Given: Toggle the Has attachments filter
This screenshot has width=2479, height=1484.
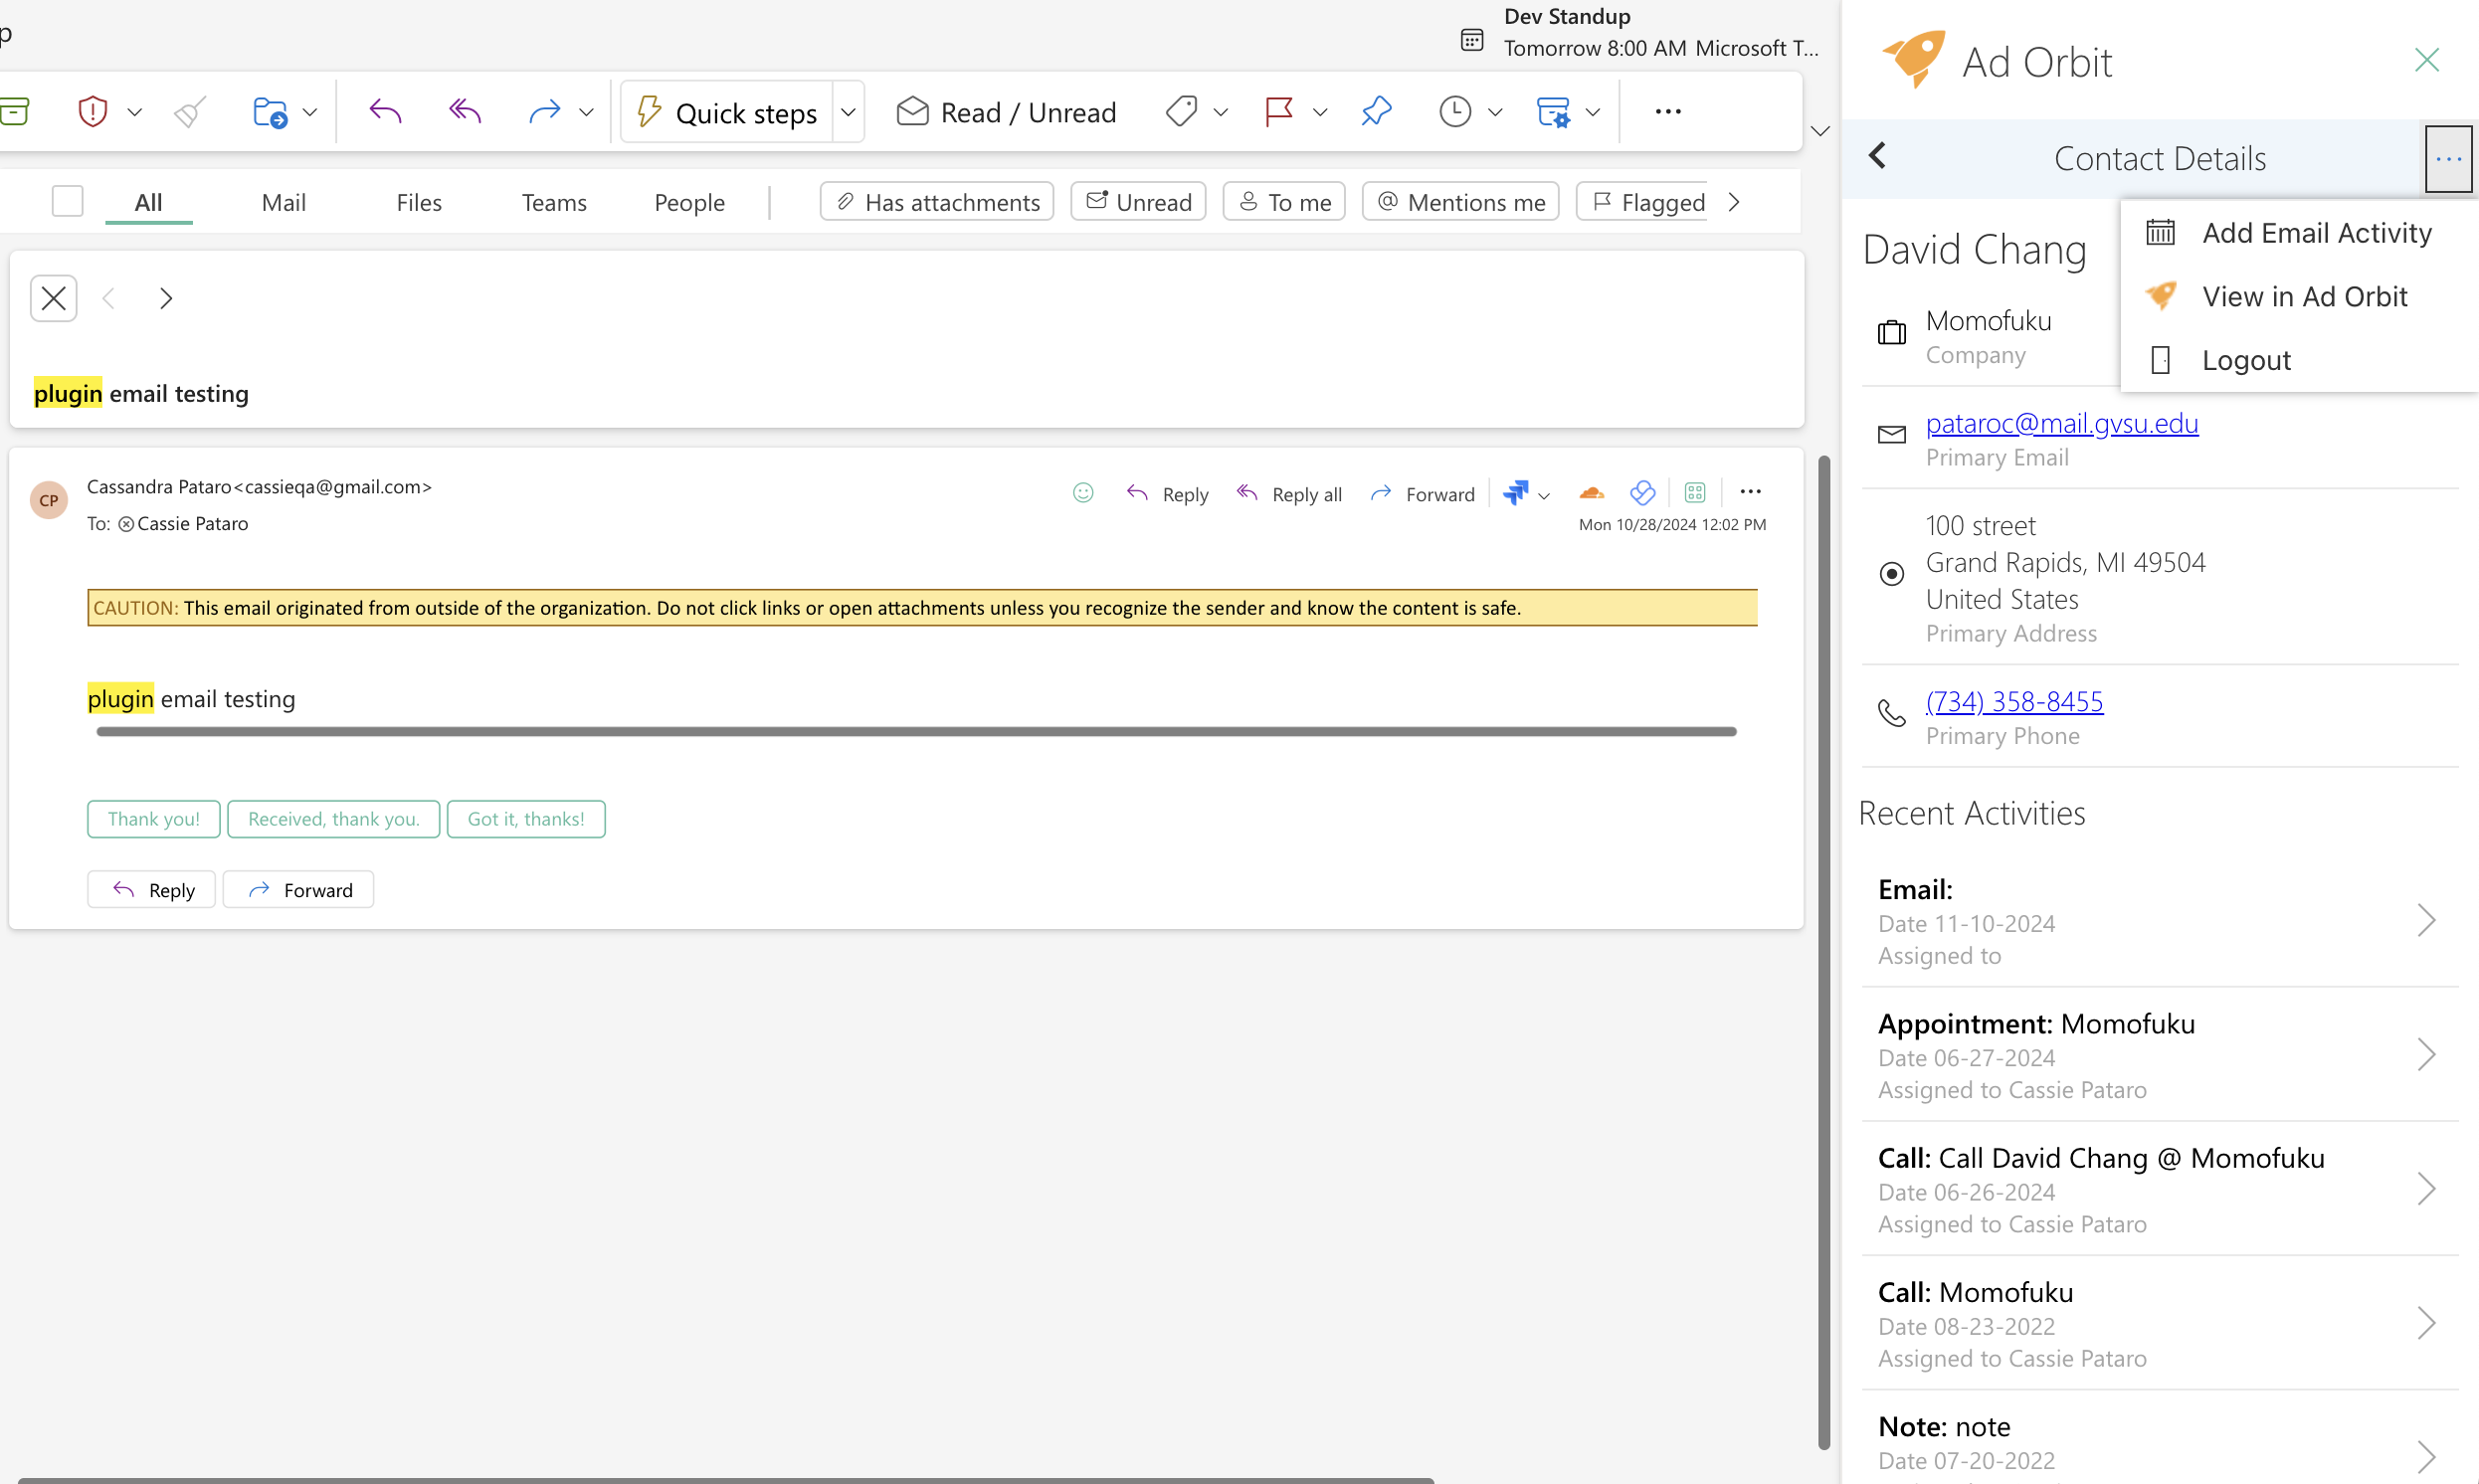Looking at the screenshot, I should coord(937,202).
